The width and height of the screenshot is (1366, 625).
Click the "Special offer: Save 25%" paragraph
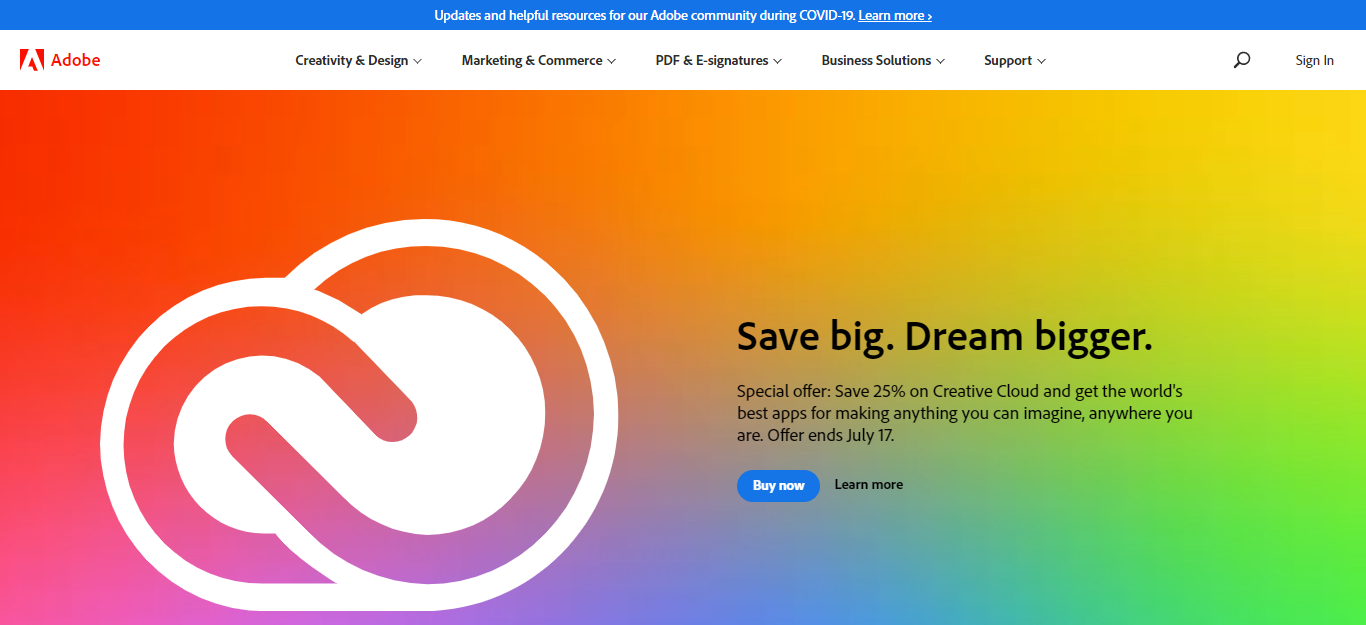[965, 413]
